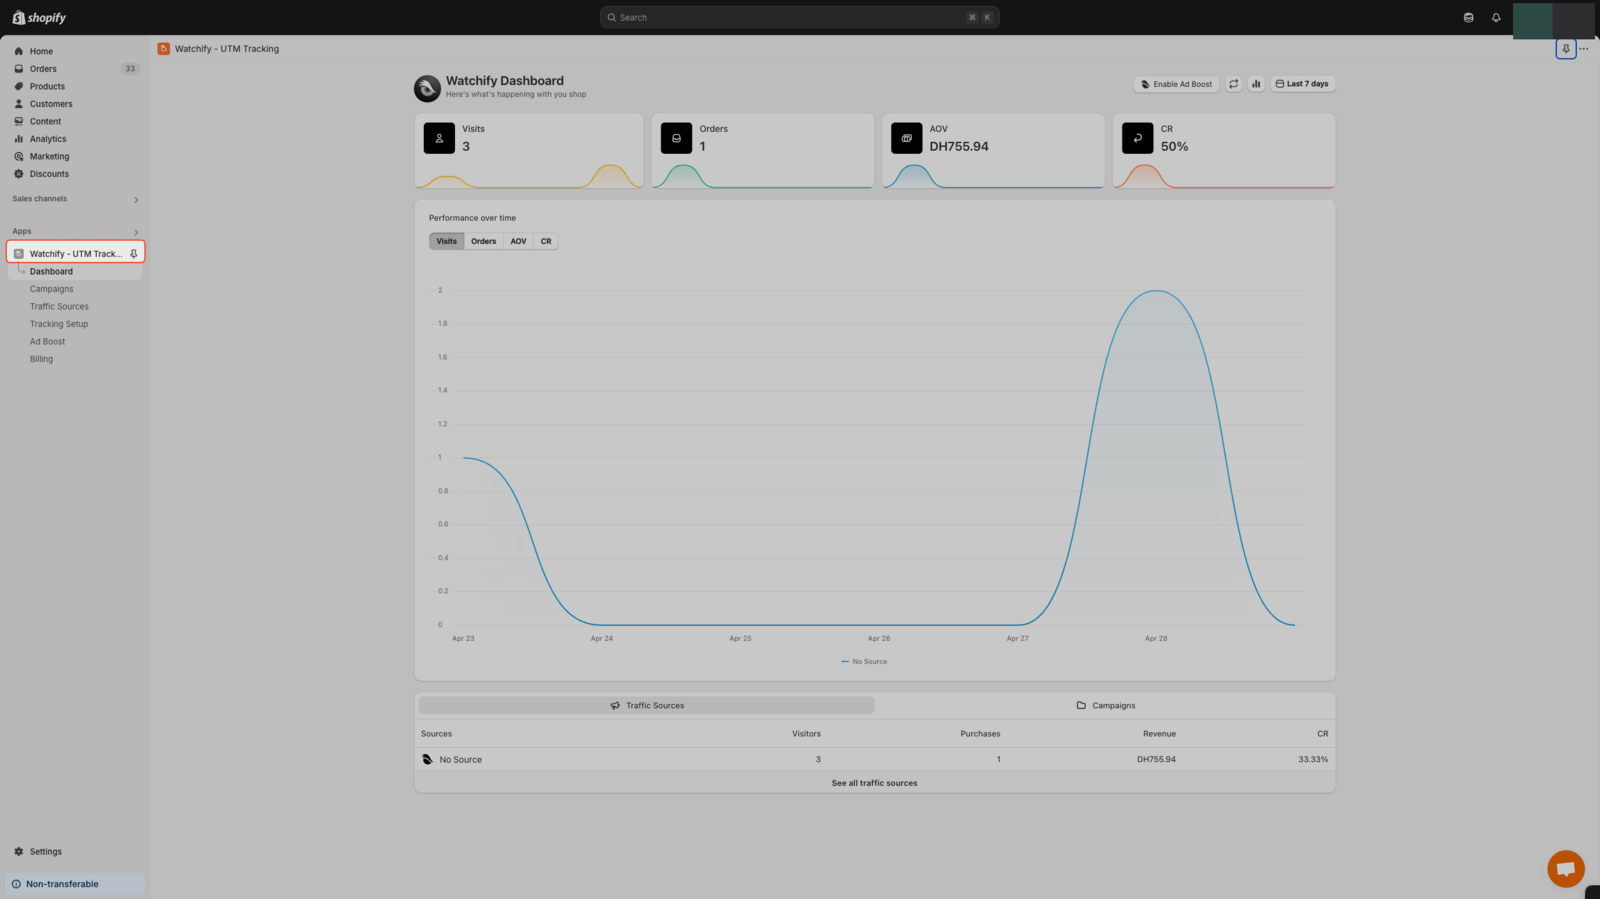The width and height of the screenshot is (1600, 899).
Task: Open the Last 7 days date range
Action: 1302,84
